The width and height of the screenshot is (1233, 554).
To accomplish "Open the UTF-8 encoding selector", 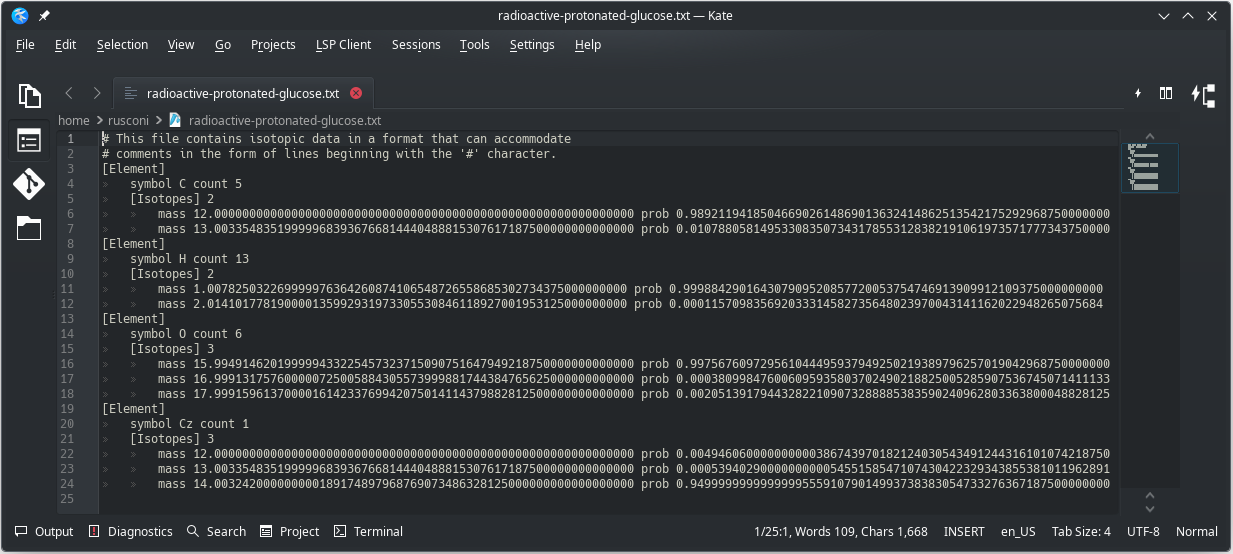I will (1143, 532).
